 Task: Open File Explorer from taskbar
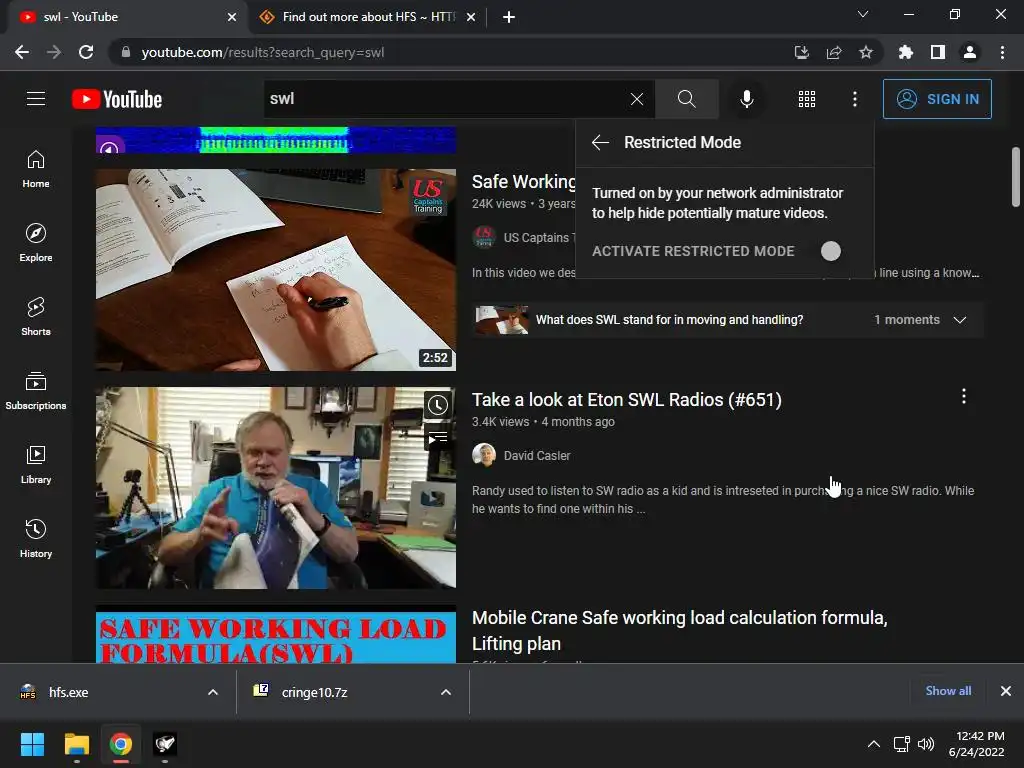[x=76, y=744]
